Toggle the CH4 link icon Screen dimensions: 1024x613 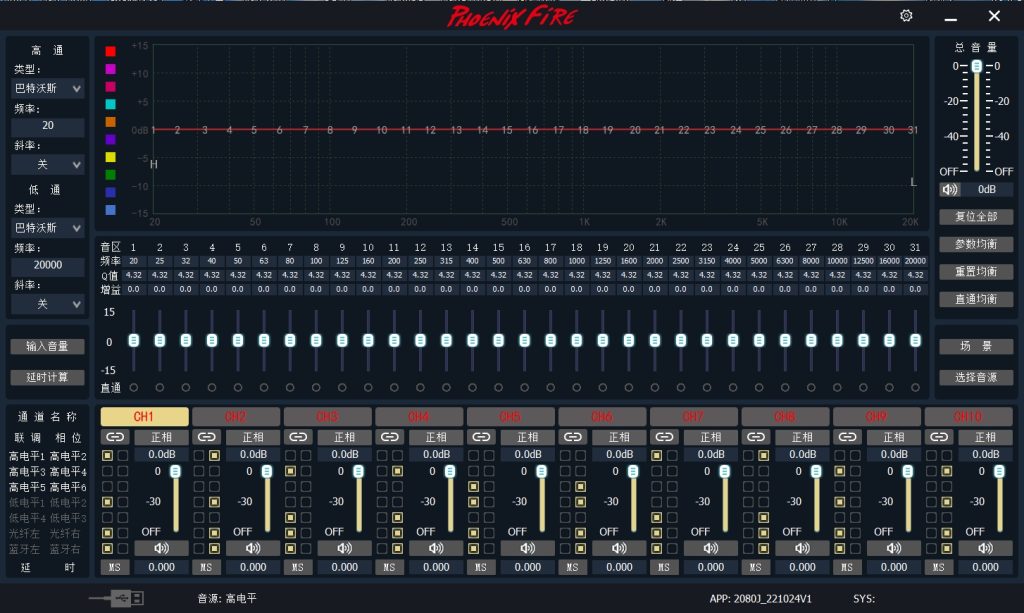(x=389, y=437)
